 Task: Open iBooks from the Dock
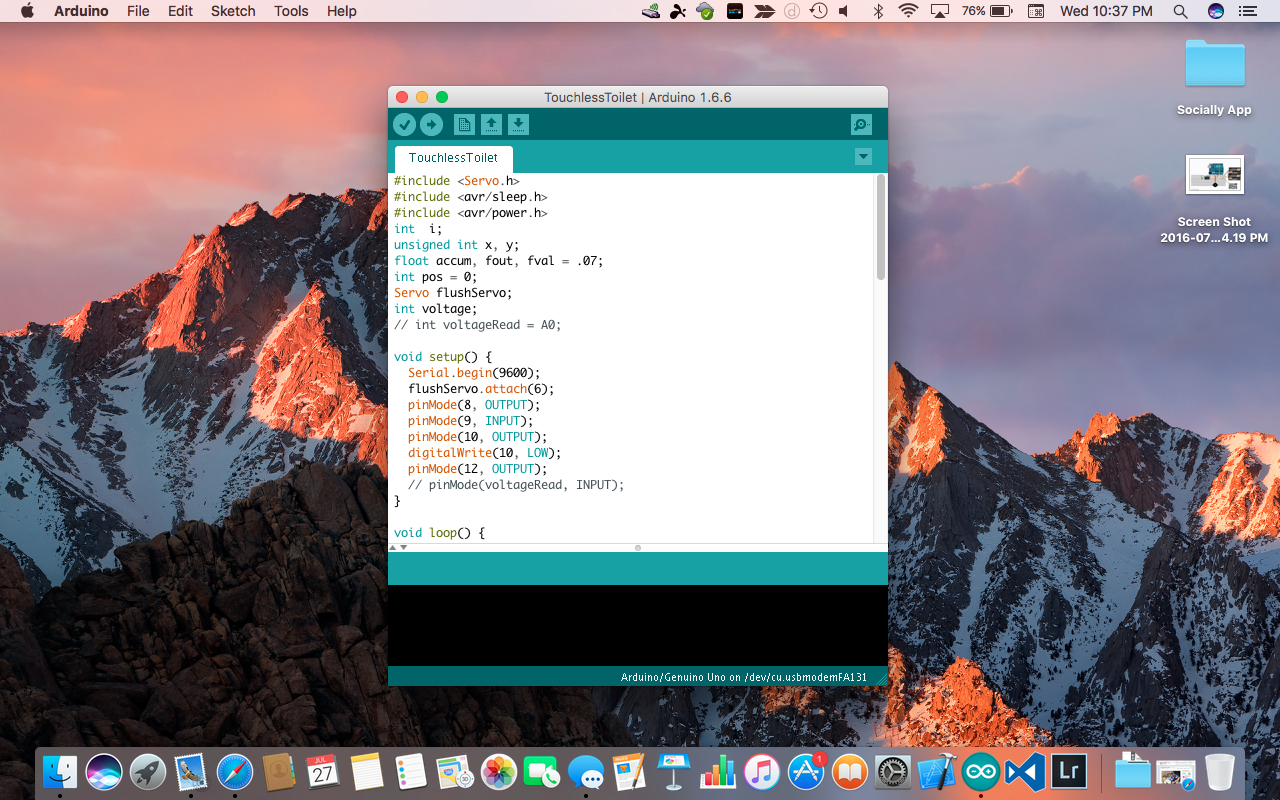click(850, 771)
